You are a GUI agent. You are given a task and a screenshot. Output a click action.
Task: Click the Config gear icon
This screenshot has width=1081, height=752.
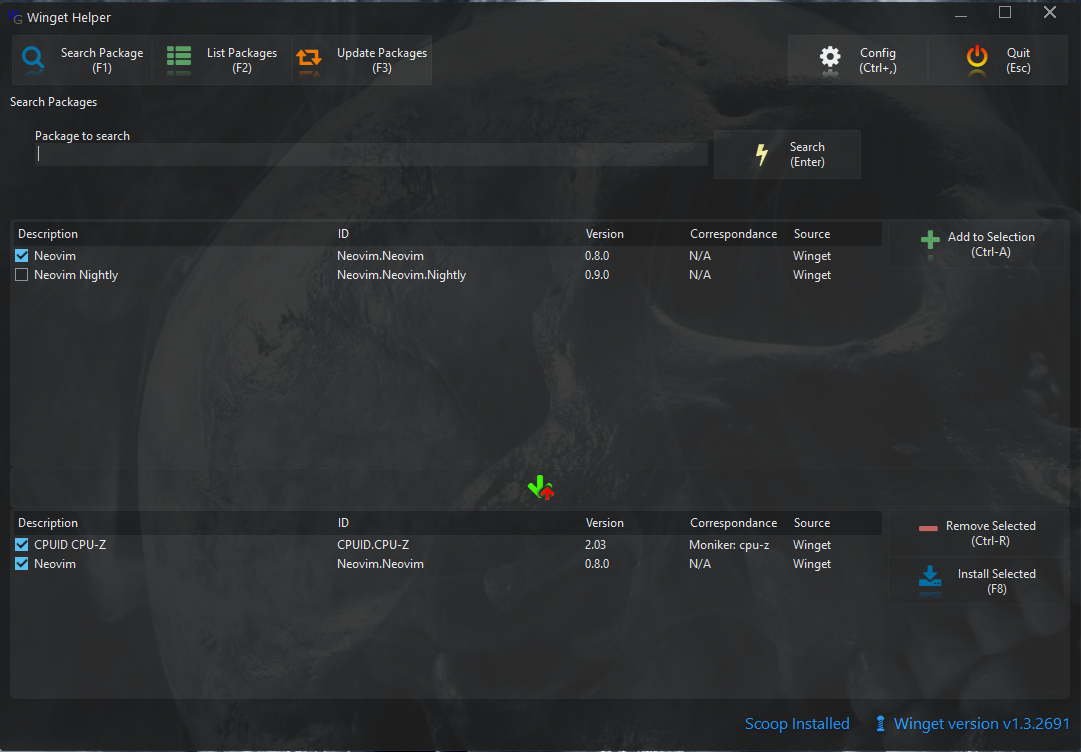tap(830, 59)
